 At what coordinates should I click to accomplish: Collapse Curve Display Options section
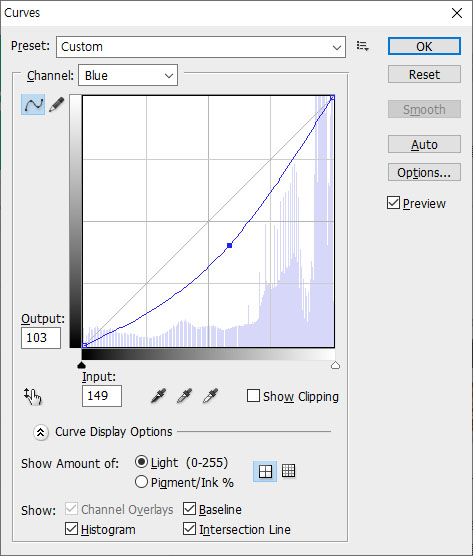[41, 432]
